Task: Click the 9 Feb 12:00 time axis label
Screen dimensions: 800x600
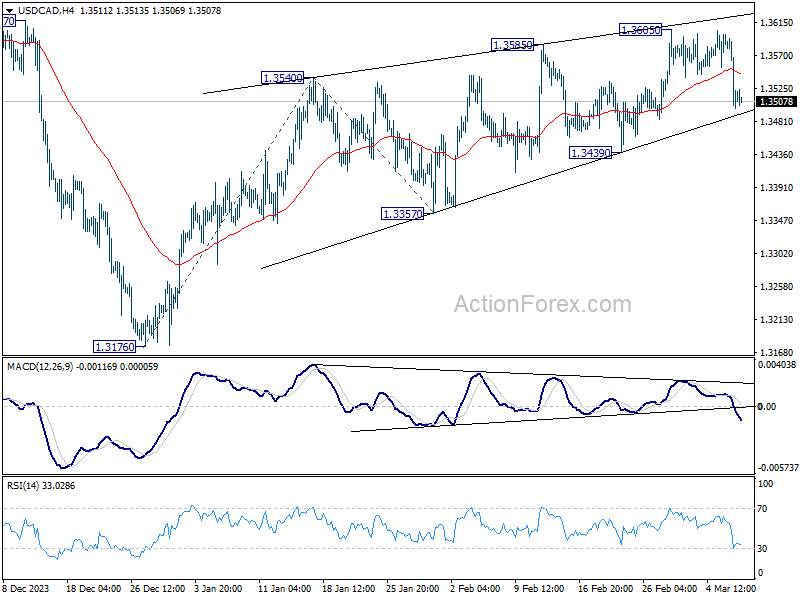Action: [x=539, y=588]
